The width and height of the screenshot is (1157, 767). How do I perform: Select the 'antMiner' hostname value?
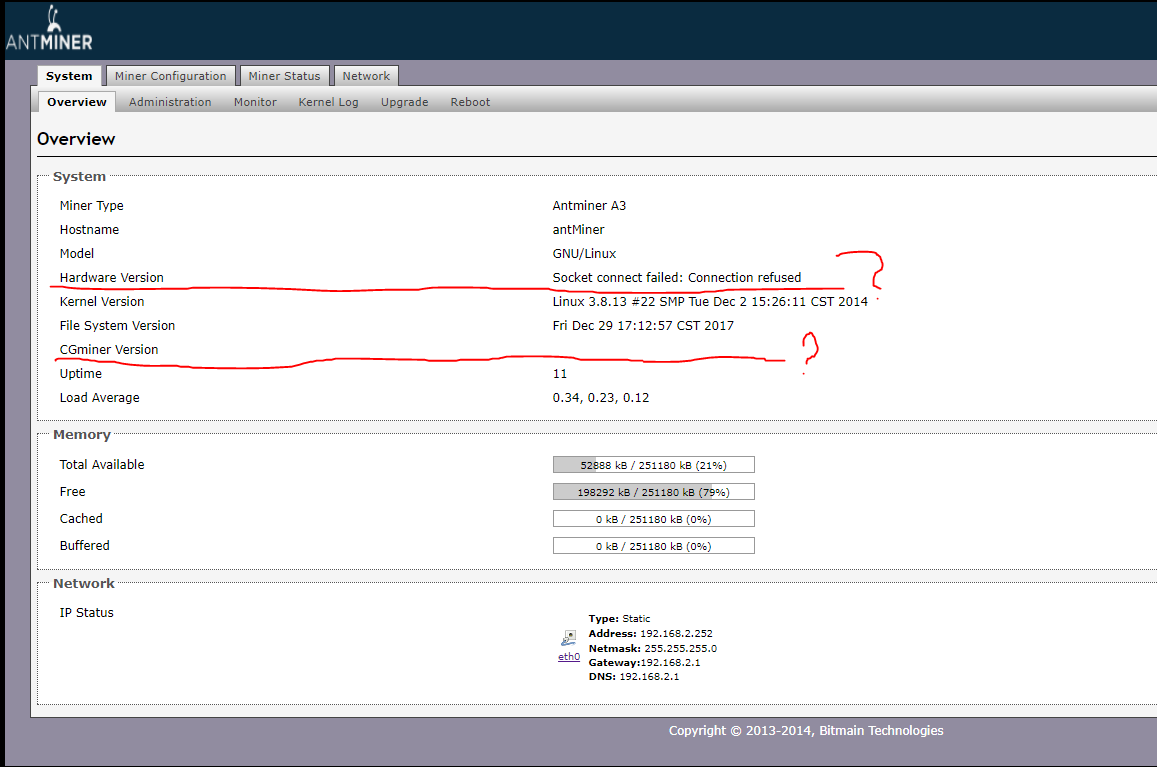(x=578, y=230)
